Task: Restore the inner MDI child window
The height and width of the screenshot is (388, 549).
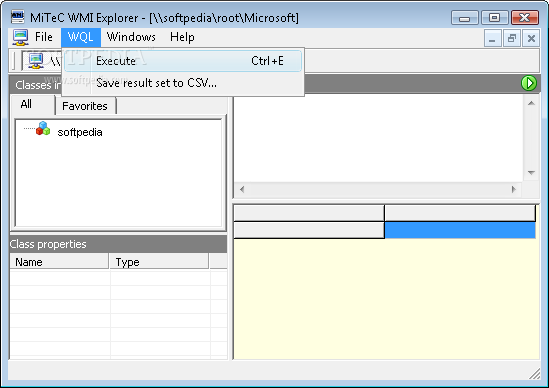Action: (x=512, y=38)
